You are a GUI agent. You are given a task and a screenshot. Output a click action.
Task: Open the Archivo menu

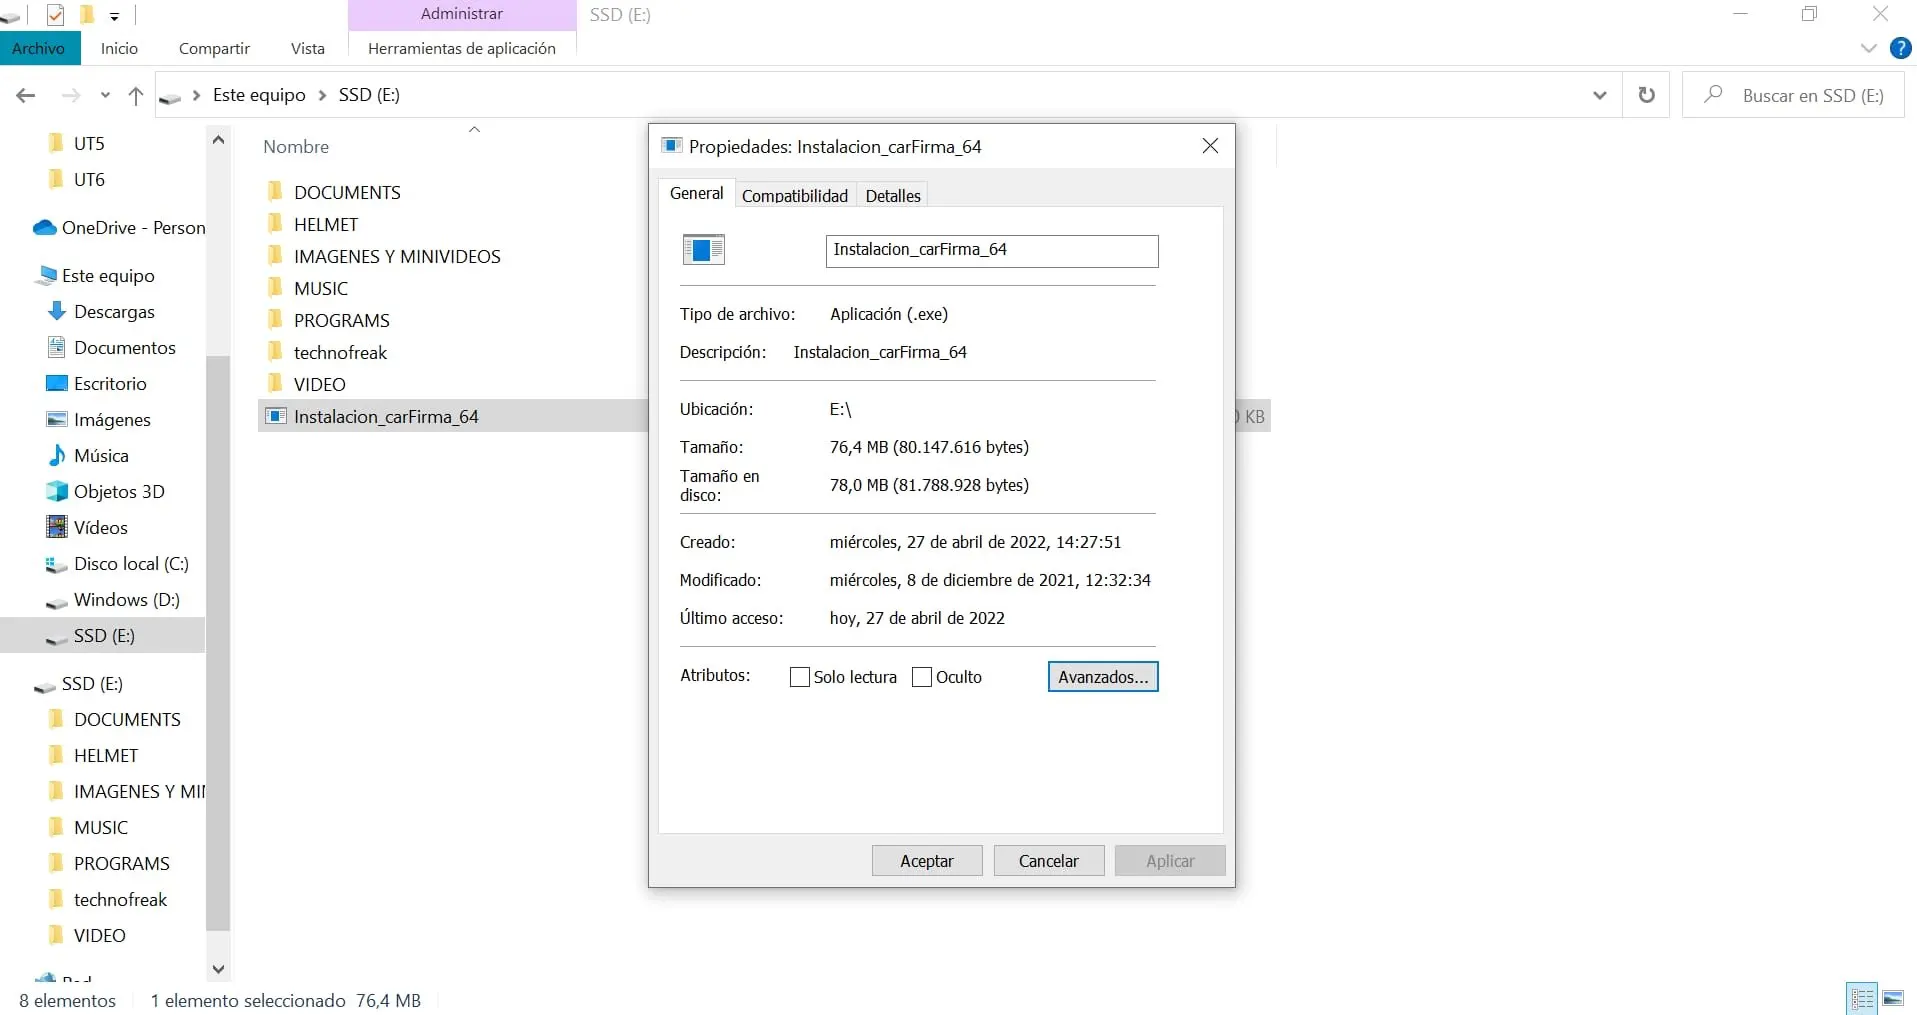tap(39, 48)
